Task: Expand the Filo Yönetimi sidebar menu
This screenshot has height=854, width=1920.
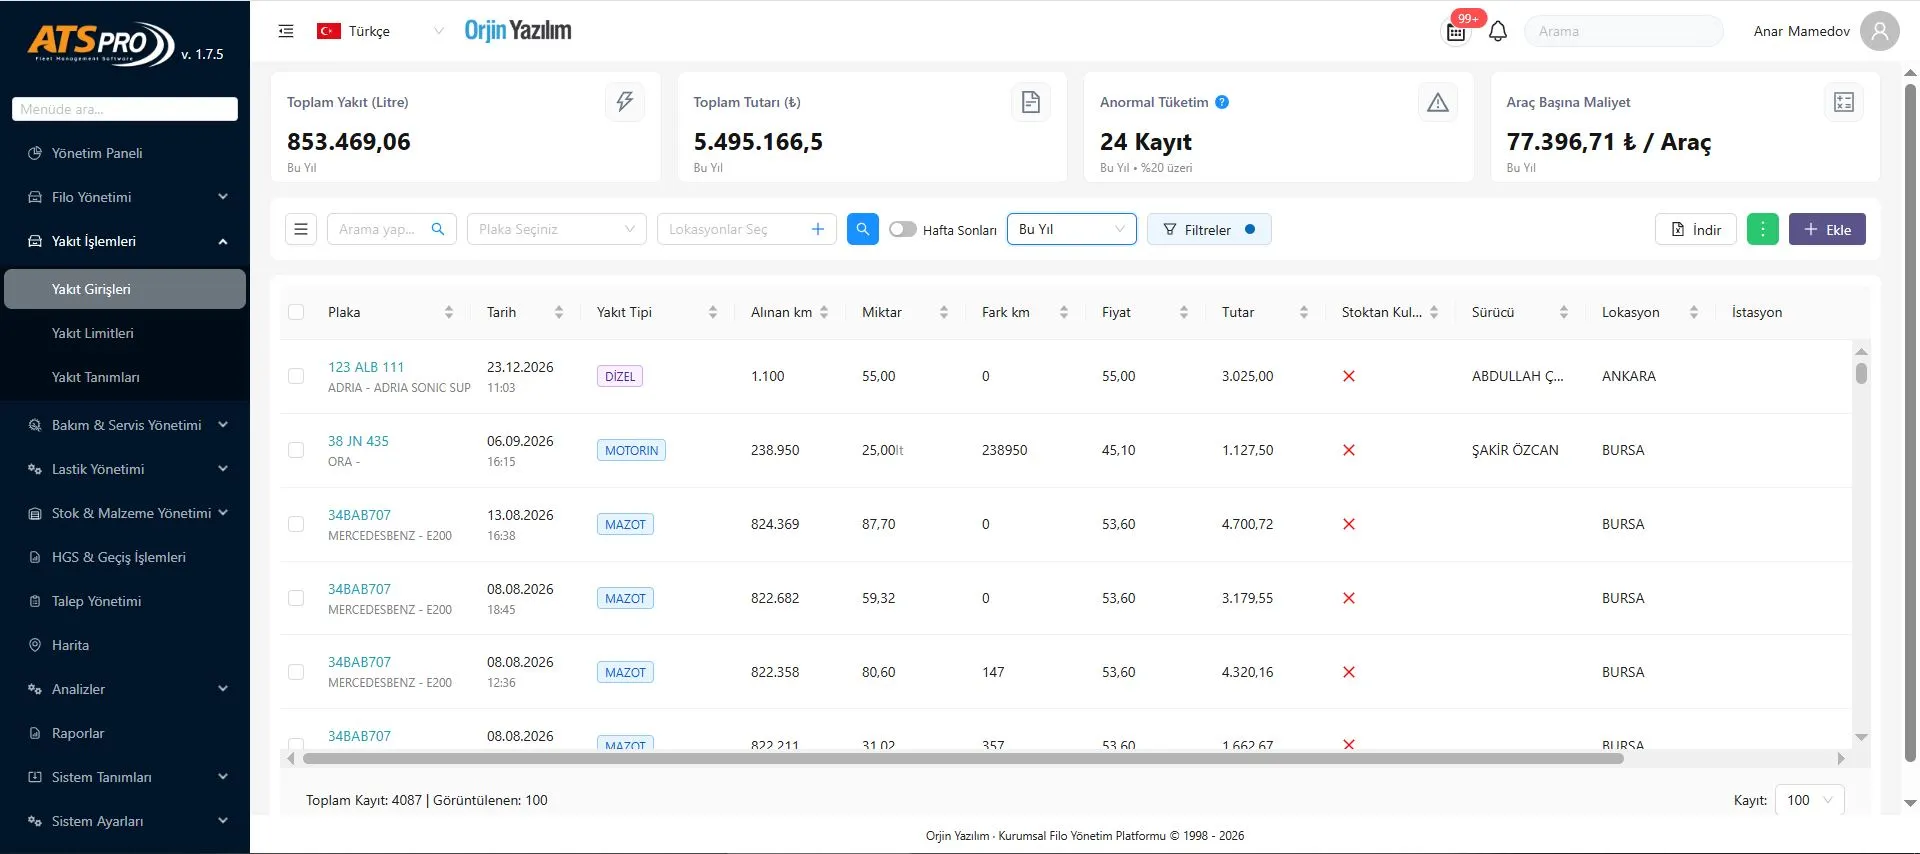Action: click(124, 197)
